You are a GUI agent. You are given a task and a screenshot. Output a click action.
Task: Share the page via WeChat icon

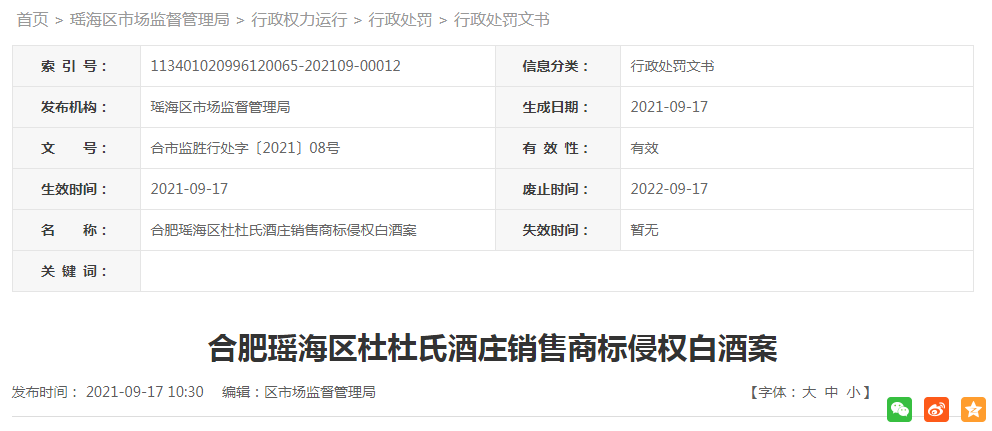click(x=899, y=409)
